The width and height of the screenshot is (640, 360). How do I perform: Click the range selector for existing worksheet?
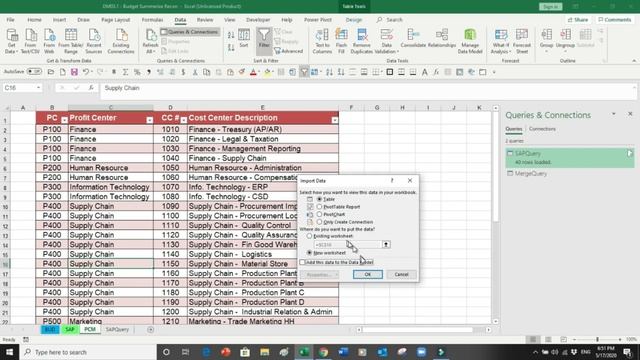coord(386,244)
